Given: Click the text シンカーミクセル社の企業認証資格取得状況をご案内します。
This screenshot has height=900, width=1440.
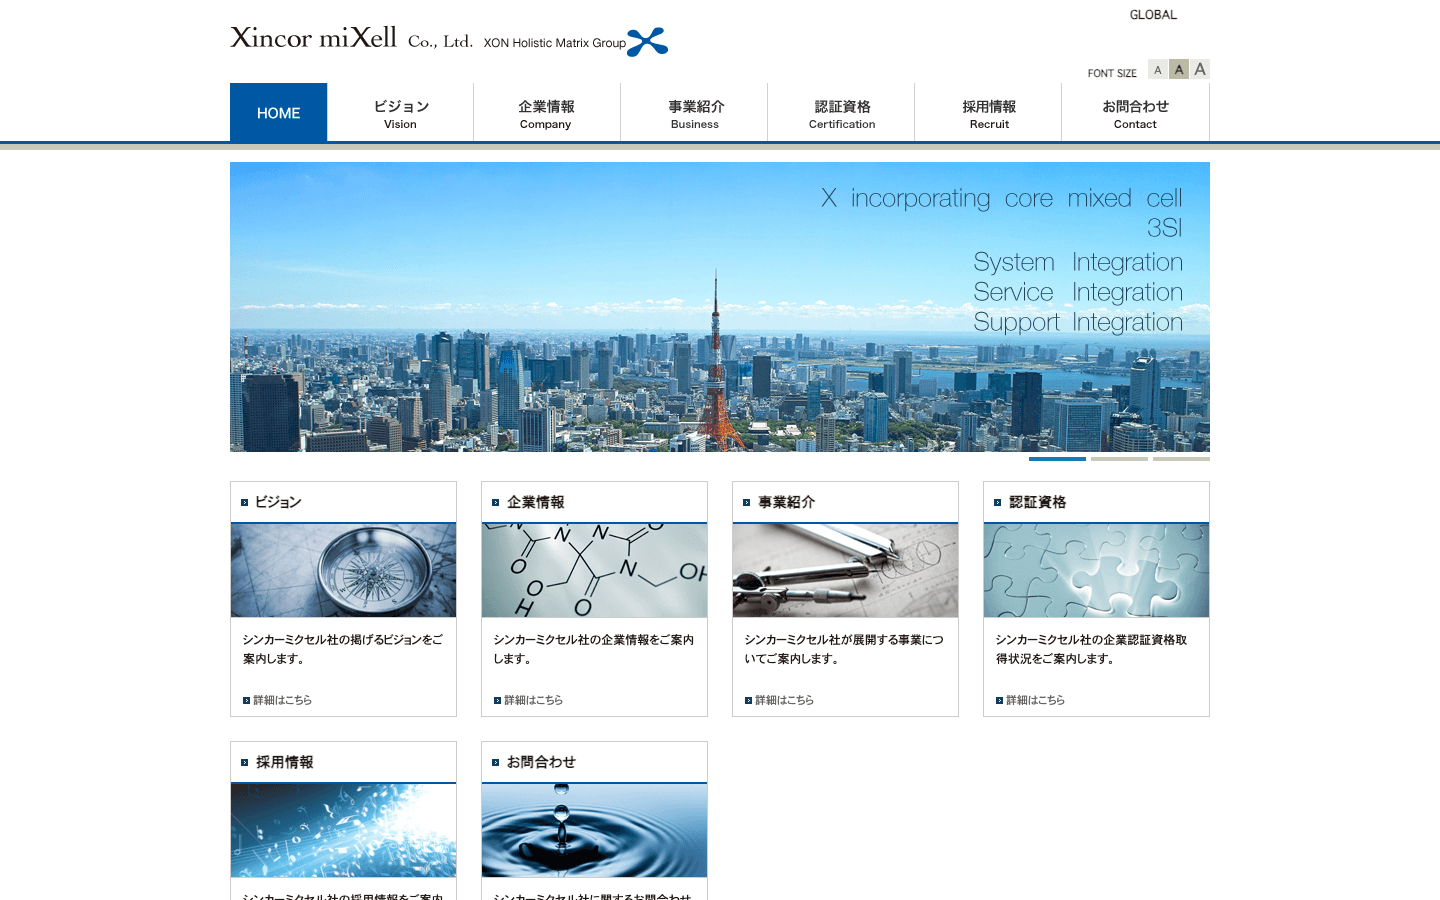Looking at the screenshot, I should pyautogui.click(x=1092, y=649).
